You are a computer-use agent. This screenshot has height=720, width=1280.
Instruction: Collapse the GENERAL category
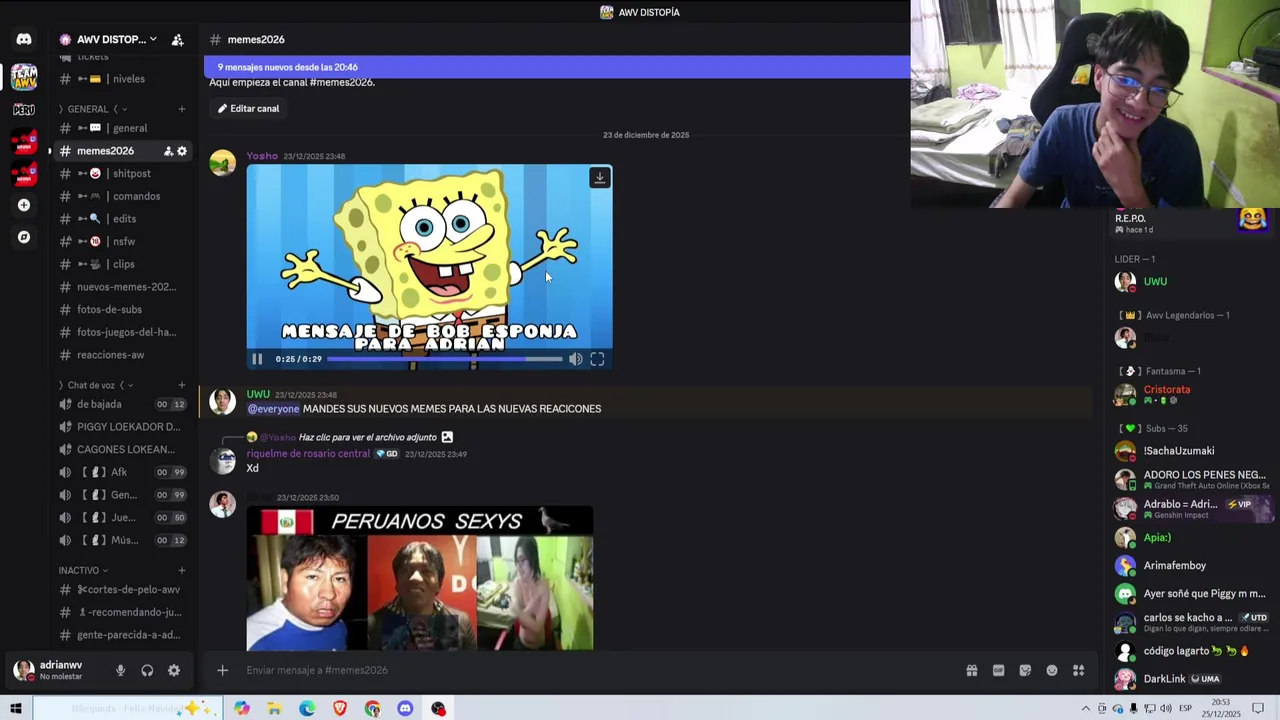pos(92,109)
